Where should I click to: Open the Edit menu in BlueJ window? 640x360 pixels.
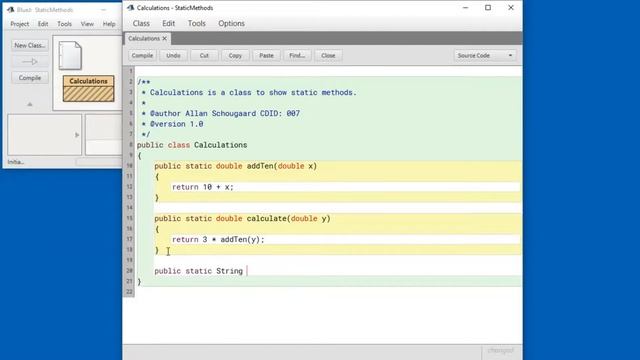pos(43,24)
